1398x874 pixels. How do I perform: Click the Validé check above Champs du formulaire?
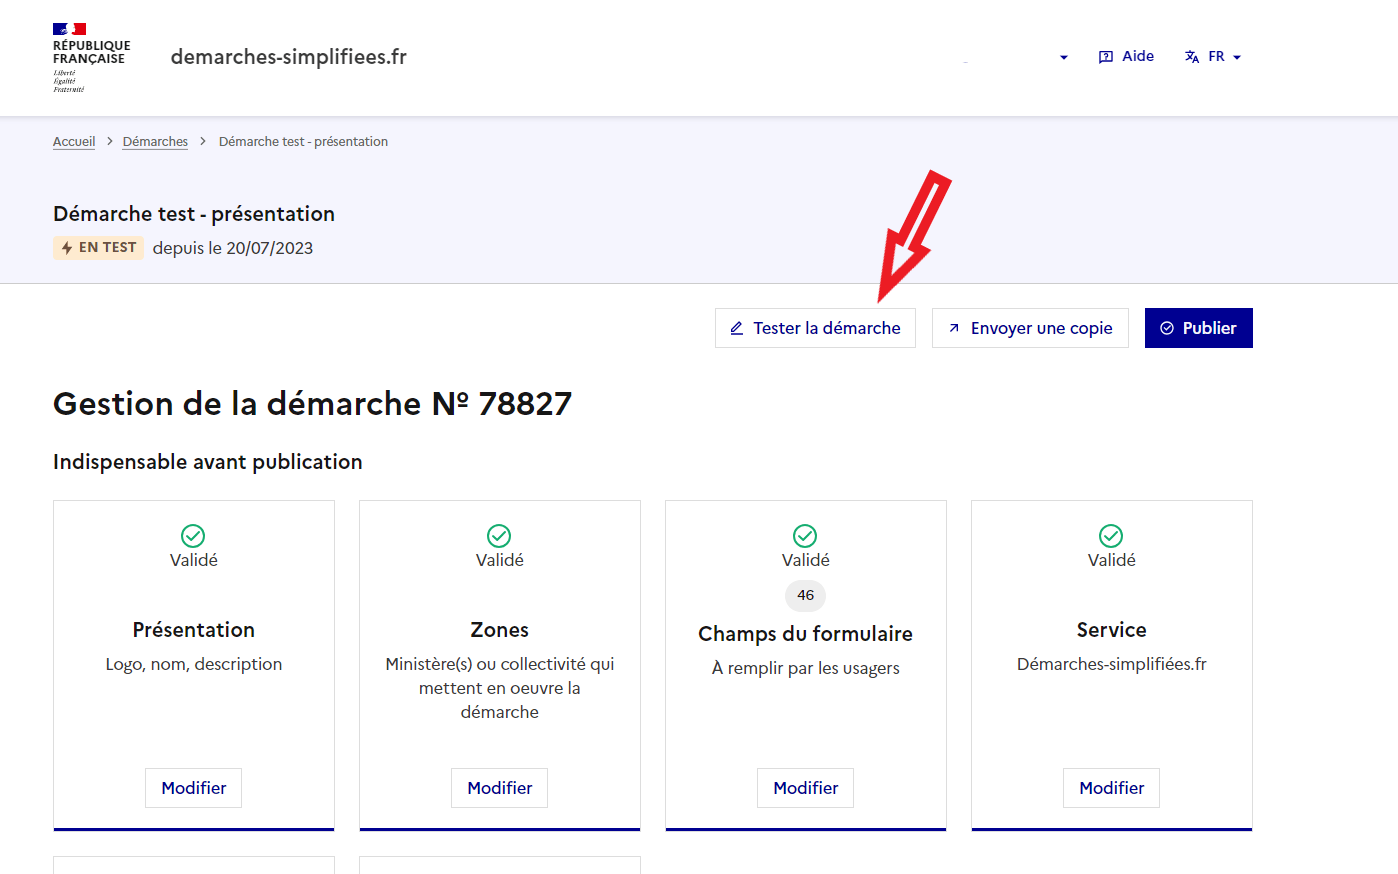(805, 534)
